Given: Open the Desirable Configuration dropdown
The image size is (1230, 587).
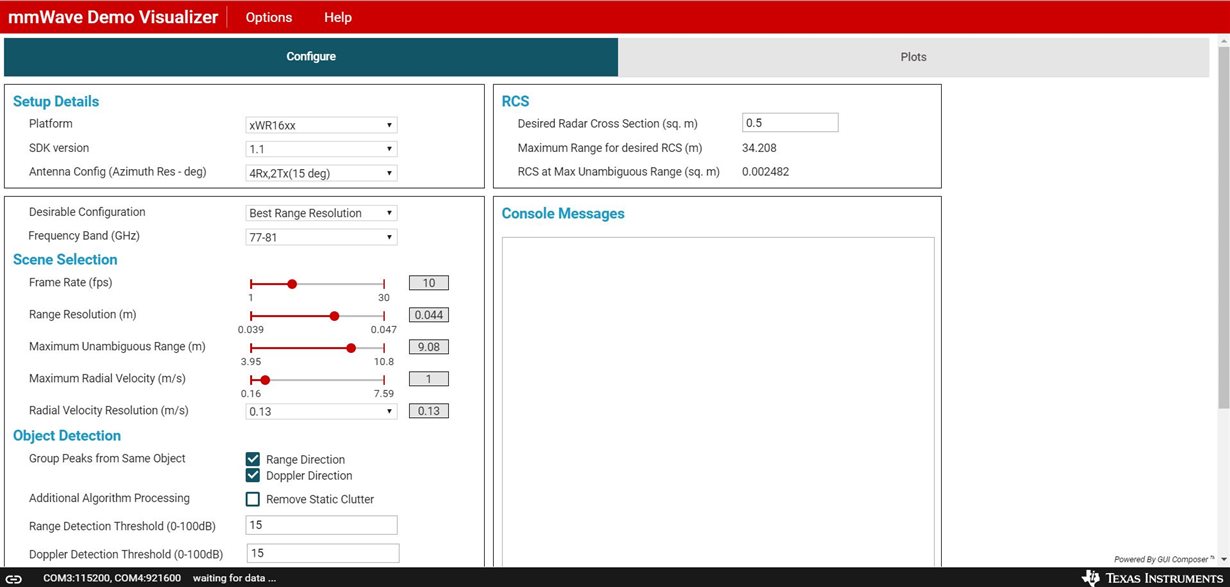Looking at the screenshot, I should [321, 213].
